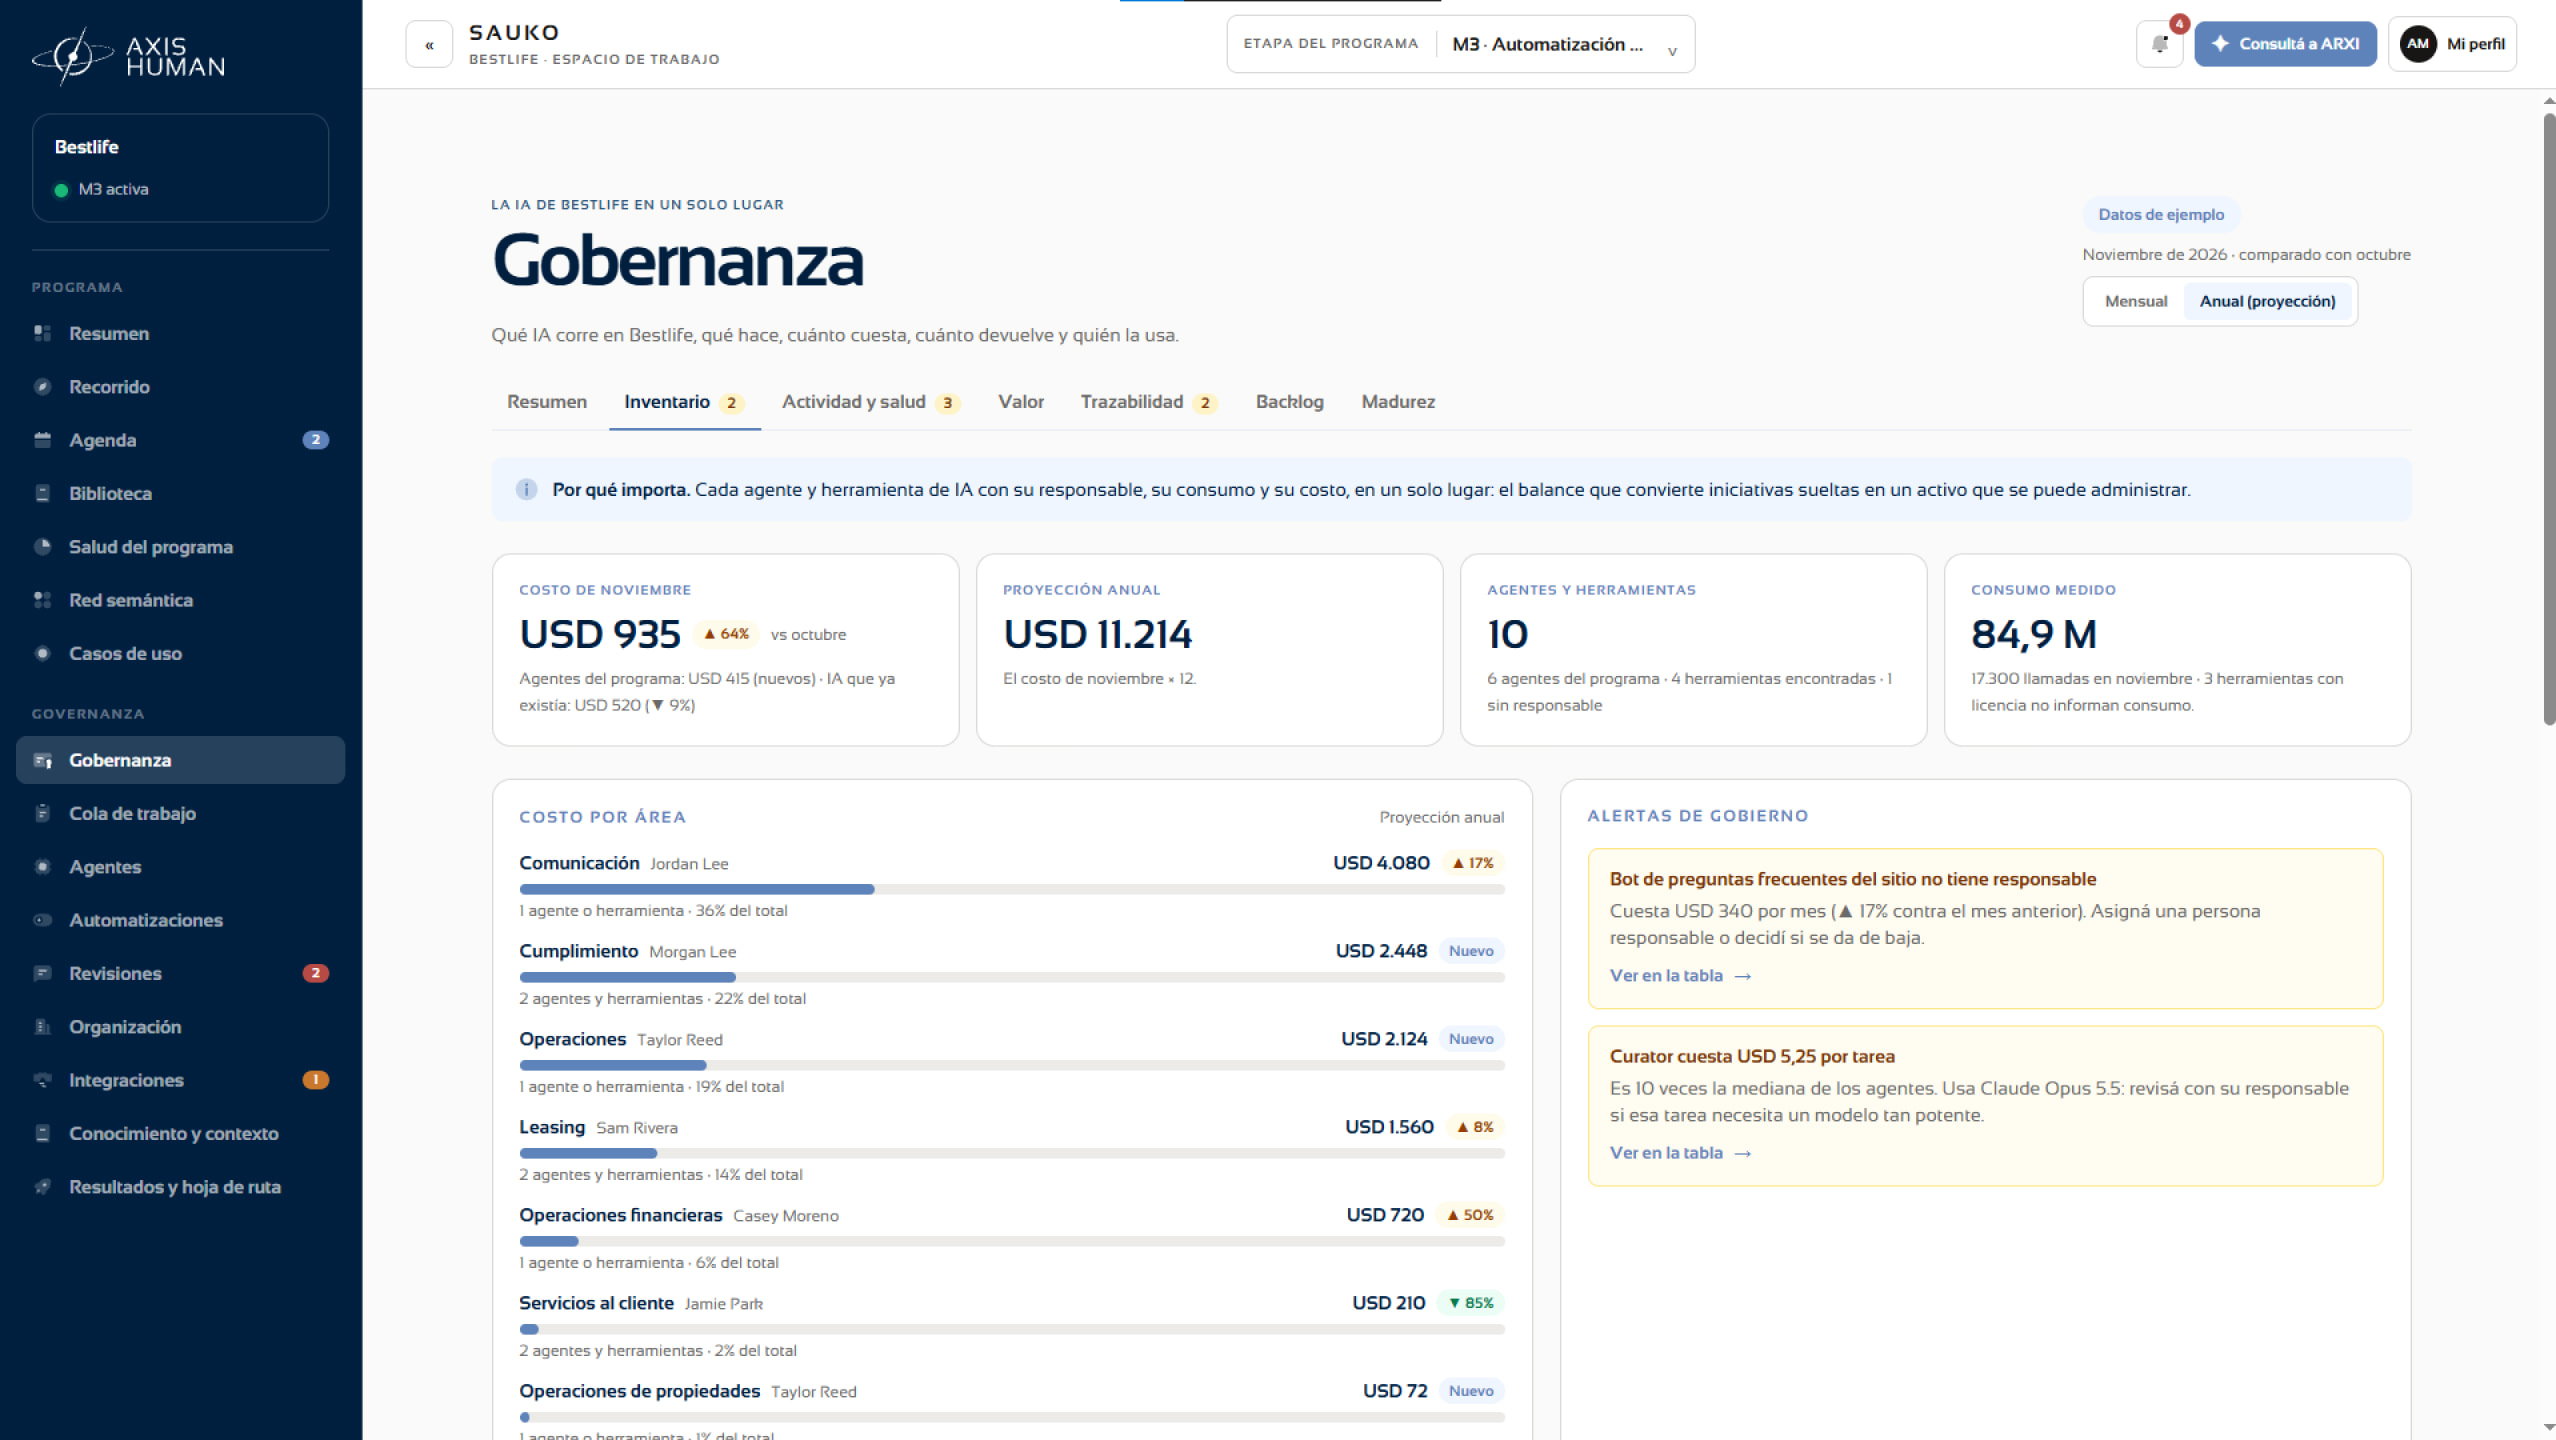Click the Red semántica icon

coord(42,600)
